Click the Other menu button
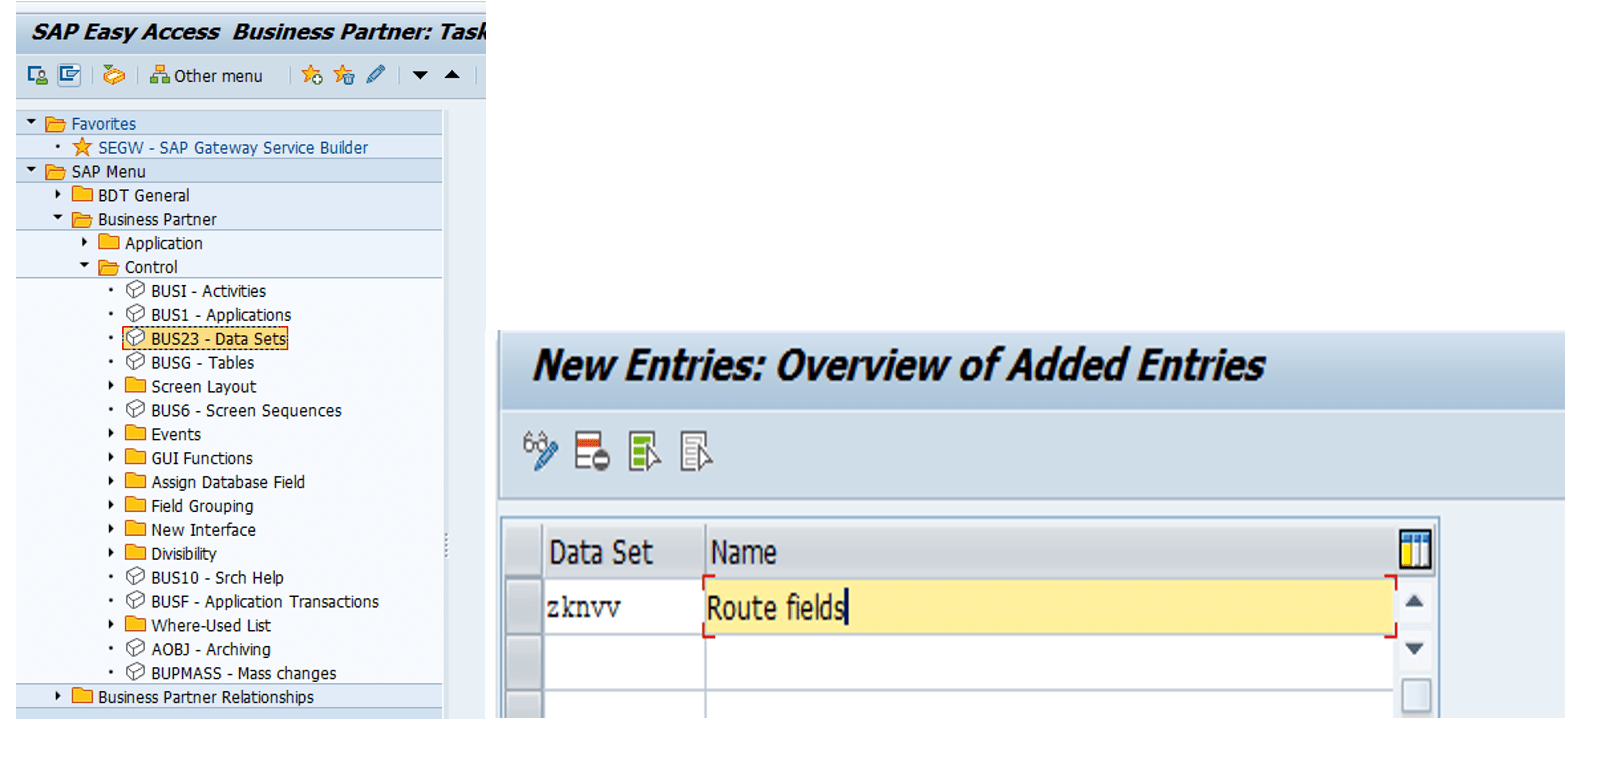The image size is (1609, 765). click(x=206, y=75)
